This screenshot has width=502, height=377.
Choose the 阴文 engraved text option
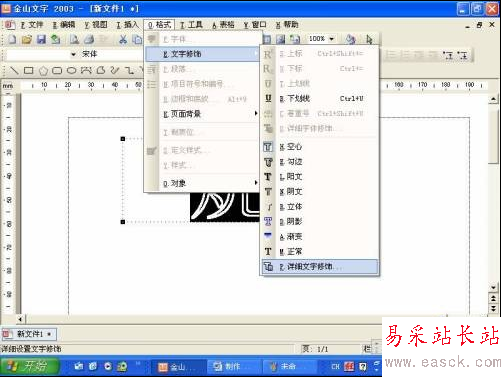[320, 192]
